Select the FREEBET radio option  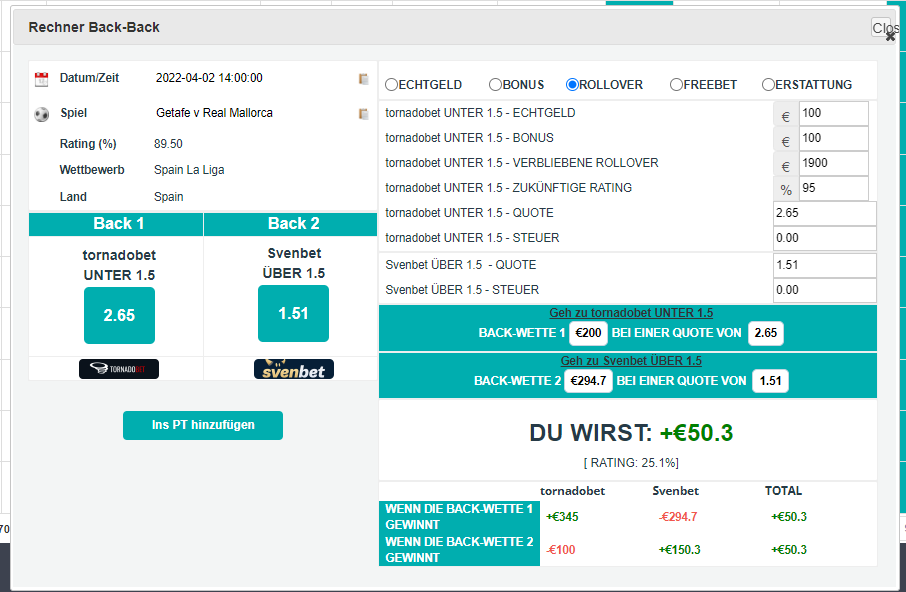tap(676, 85)
